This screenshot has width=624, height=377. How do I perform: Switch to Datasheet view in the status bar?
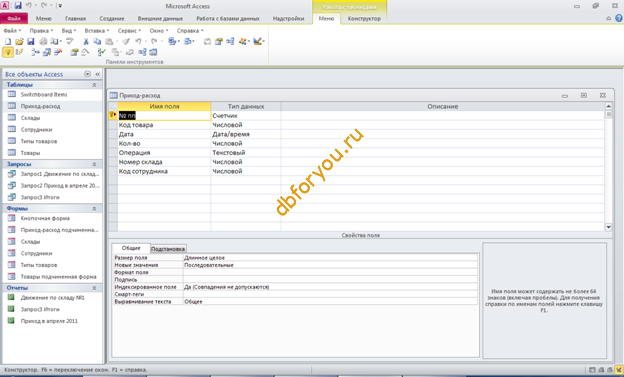(592, 370)
